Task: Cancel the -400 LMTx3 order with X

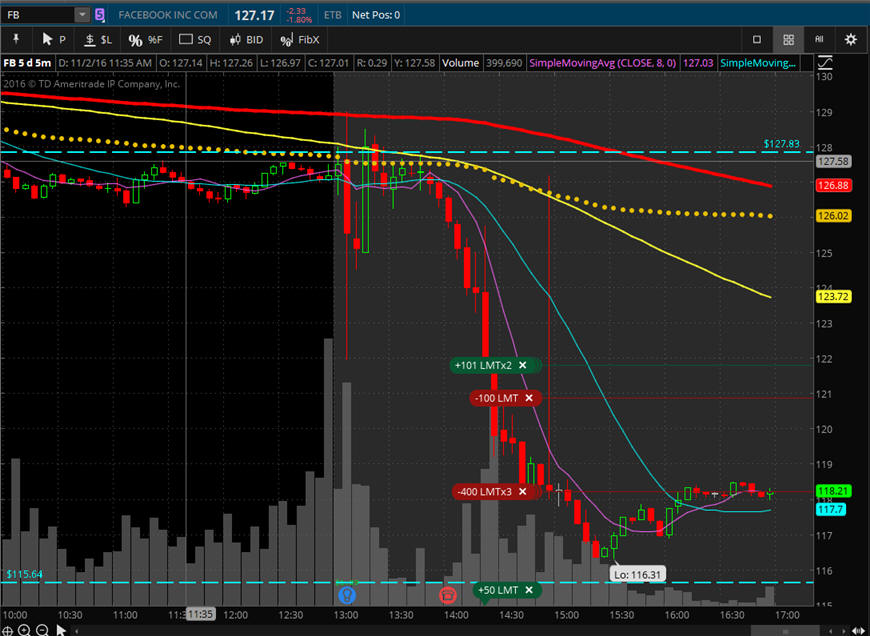Action: pos(523,492)
